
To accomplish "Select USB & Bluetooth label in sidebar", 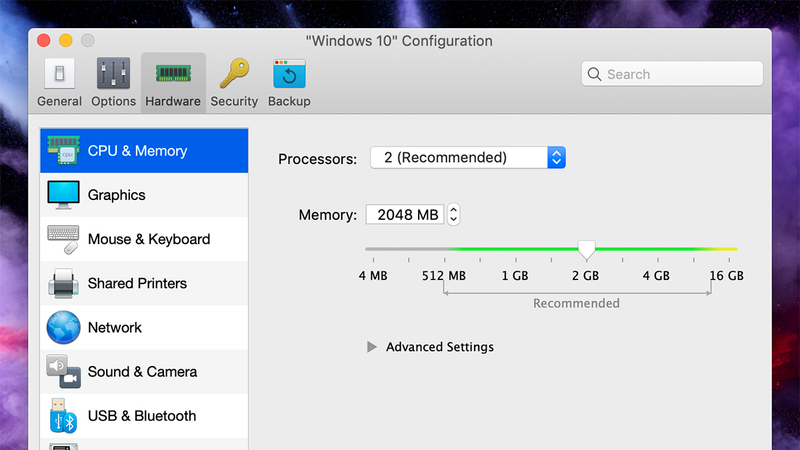I will point(142,416).
